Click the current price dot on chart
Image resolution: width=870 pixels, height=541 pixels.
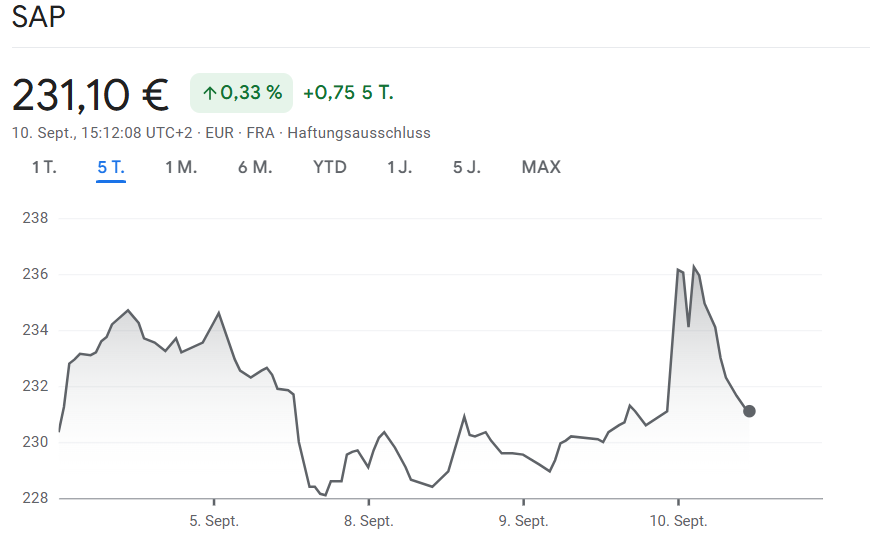click(x=749, y=411)
